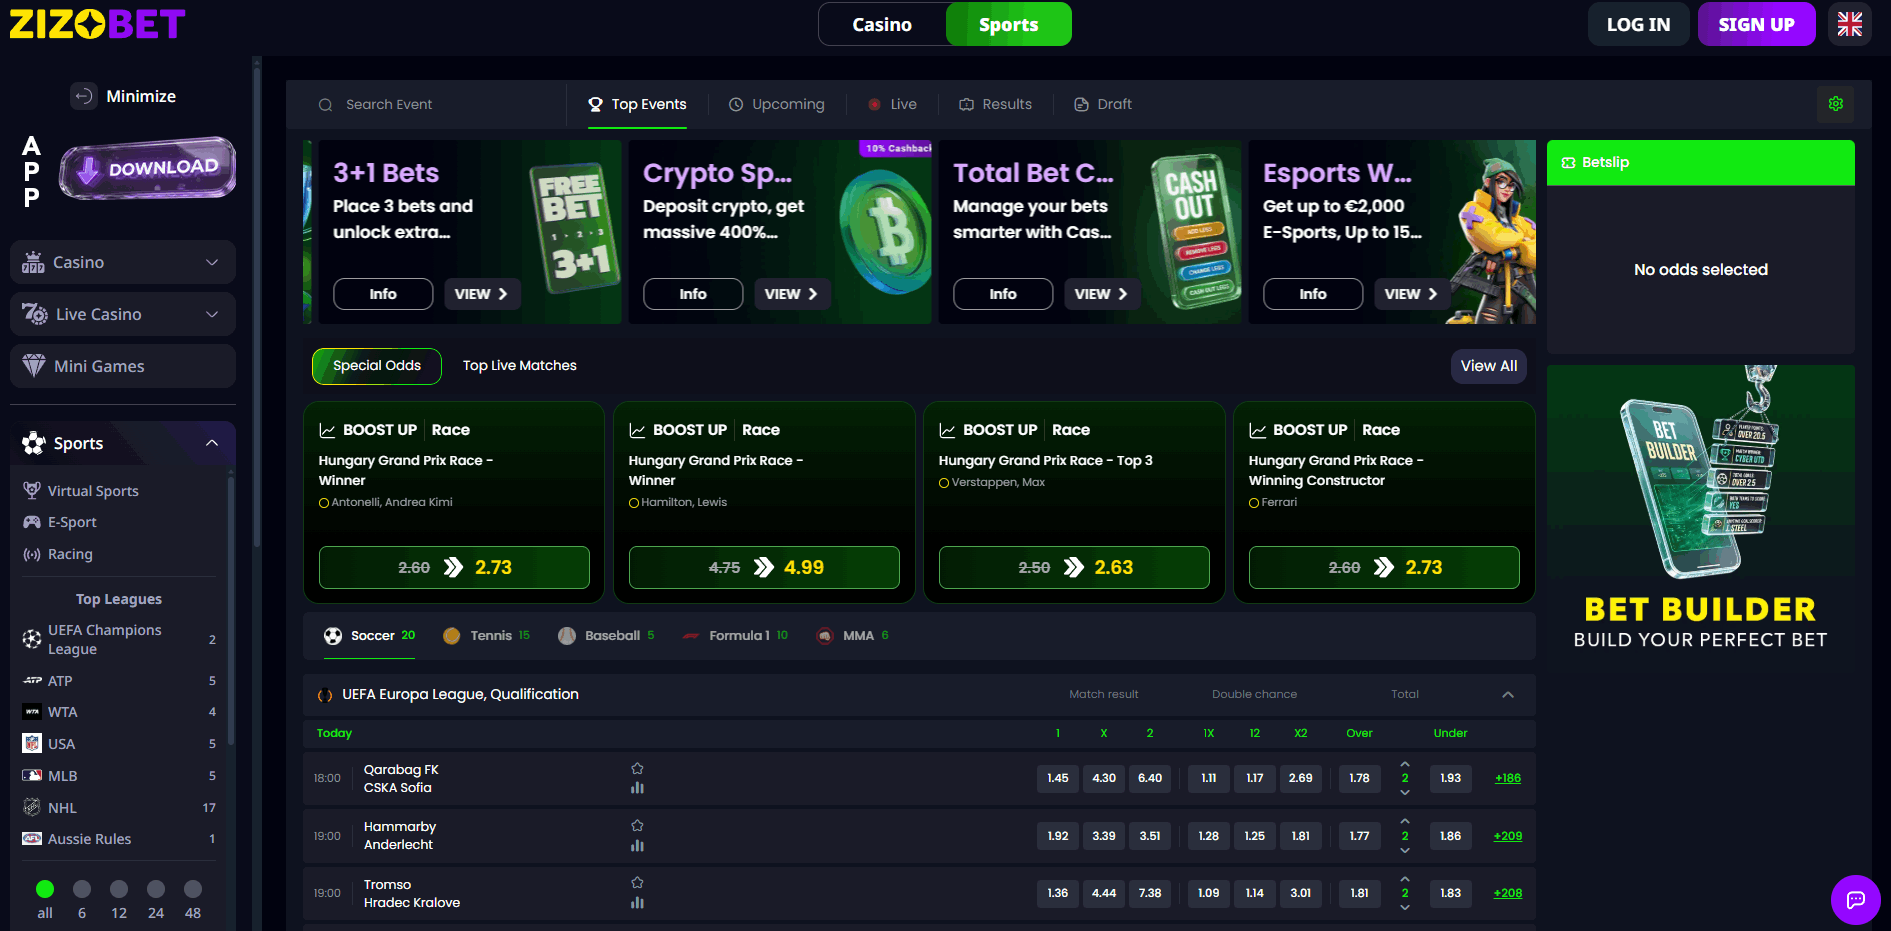Open the Bet Builder promo banner
The image size is (1891, 931).
coord(1700,511)
